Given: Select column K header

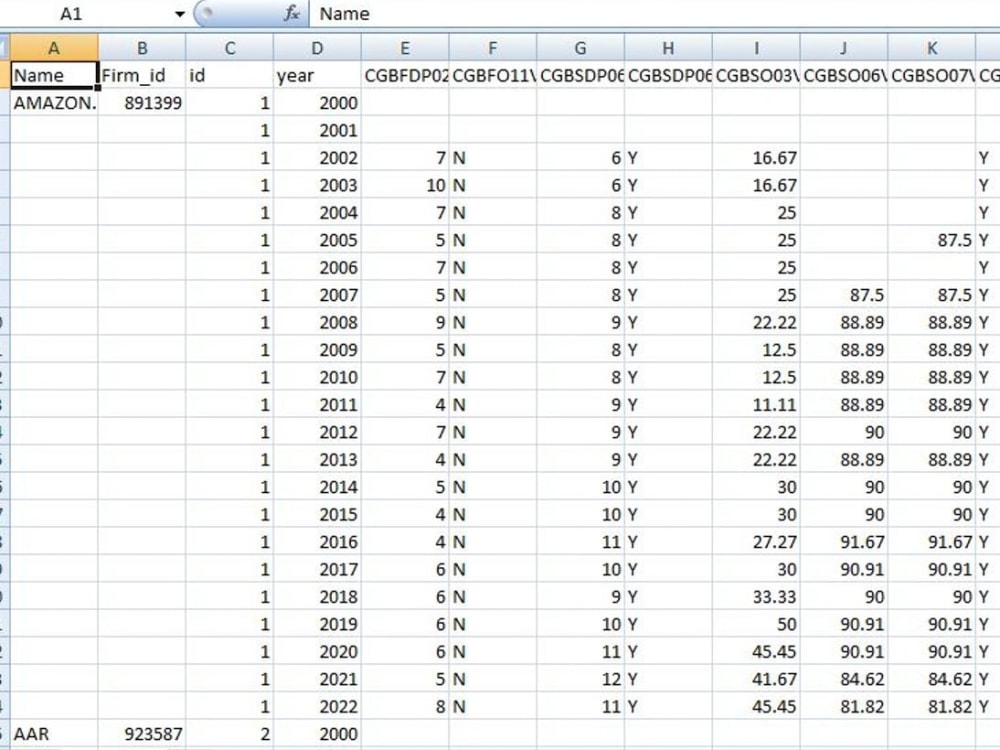Looking at the screenshot, I should 932,48.
